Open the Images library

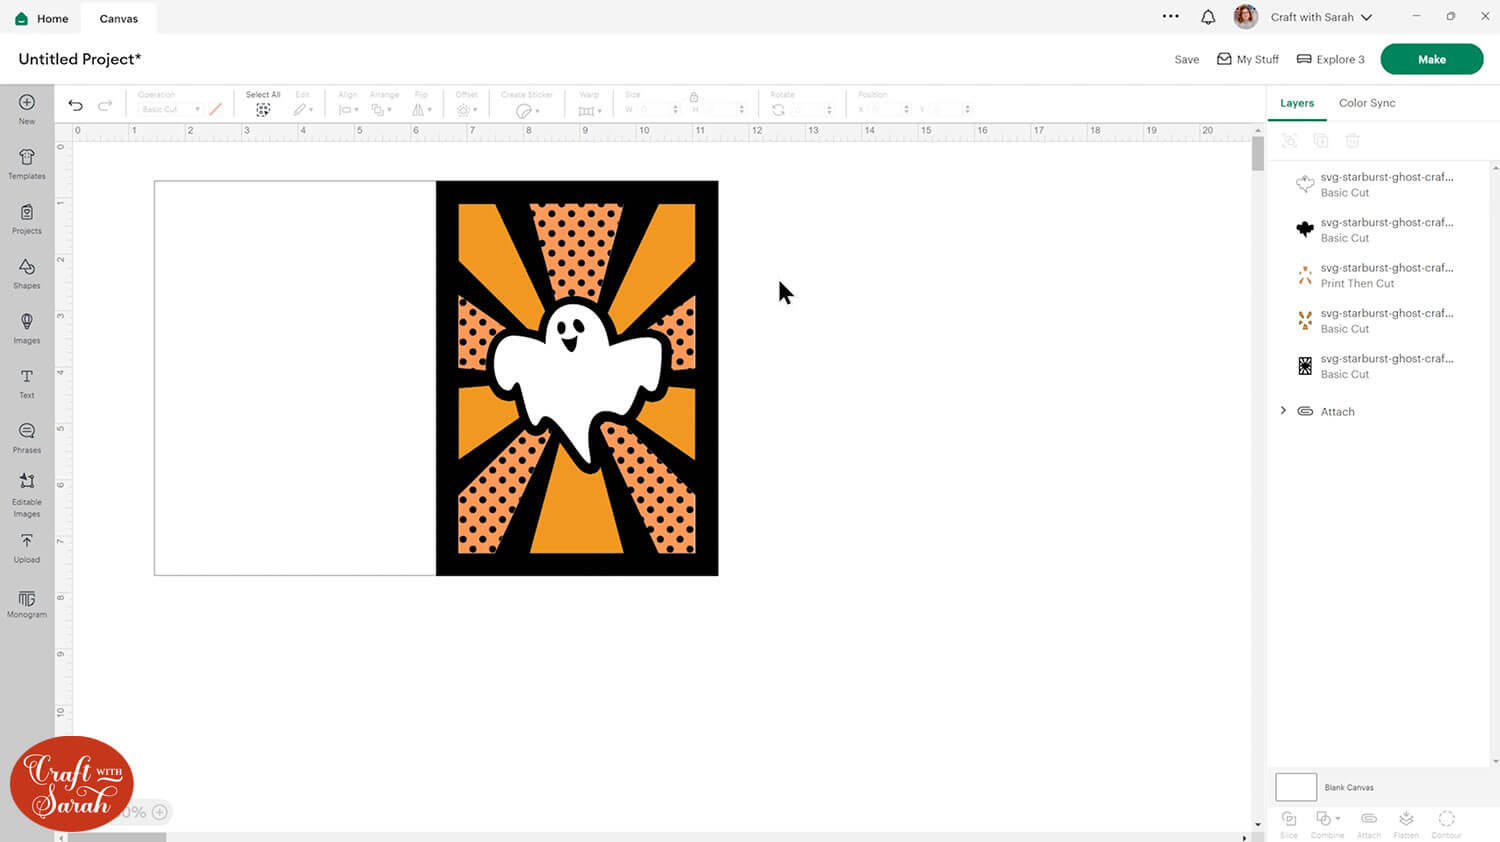[27, 327]
